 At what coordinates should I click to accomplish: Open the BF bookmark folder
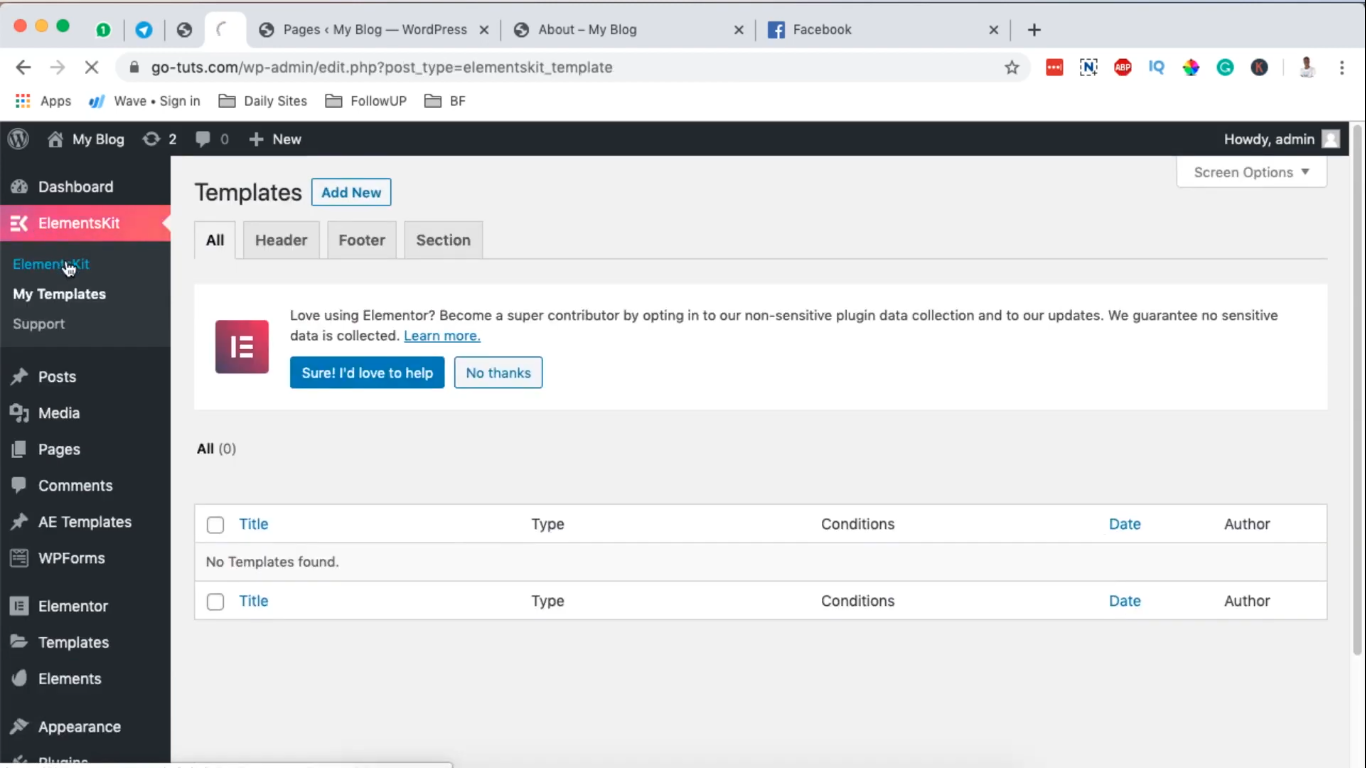pos(445,101)
